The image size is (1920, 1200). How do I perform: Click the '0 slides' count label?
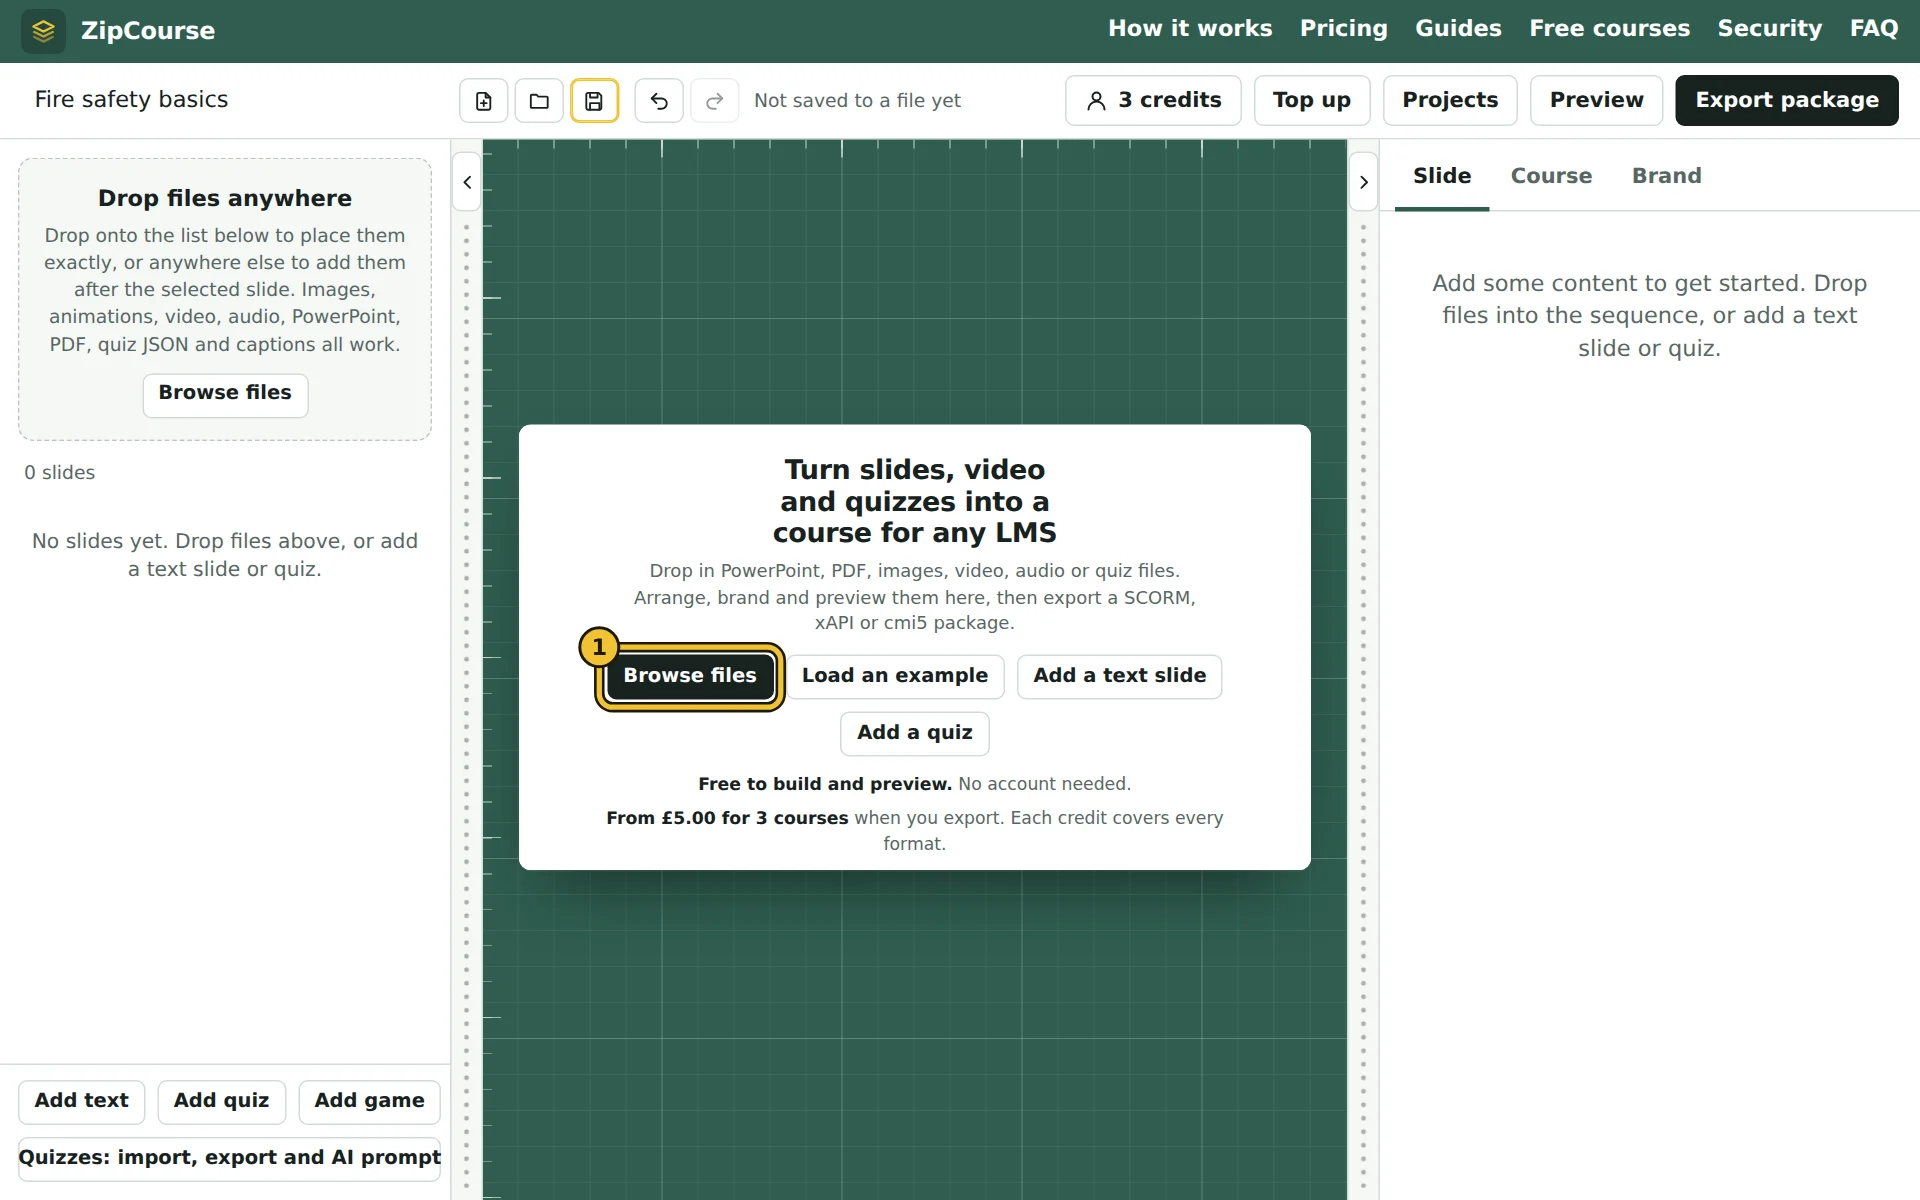point(60,473)
